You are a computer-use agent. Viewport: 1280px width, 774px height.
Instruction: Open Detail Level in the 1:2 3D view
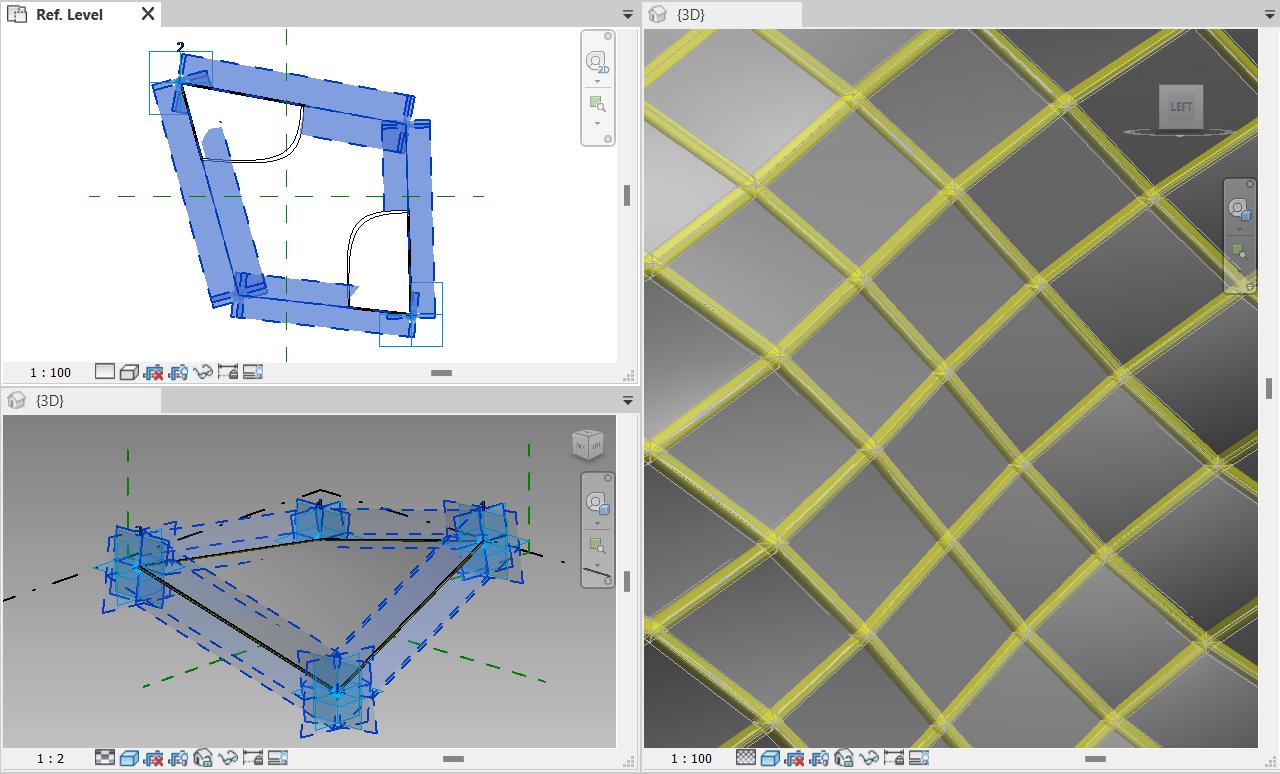(104, 758)
